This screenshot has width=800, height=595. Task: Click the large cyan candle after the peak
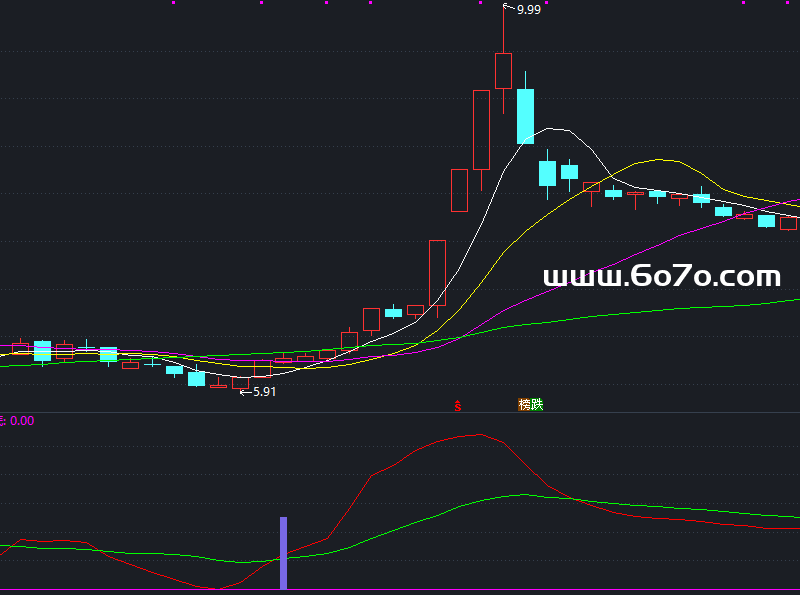click(x=525, y=116)
